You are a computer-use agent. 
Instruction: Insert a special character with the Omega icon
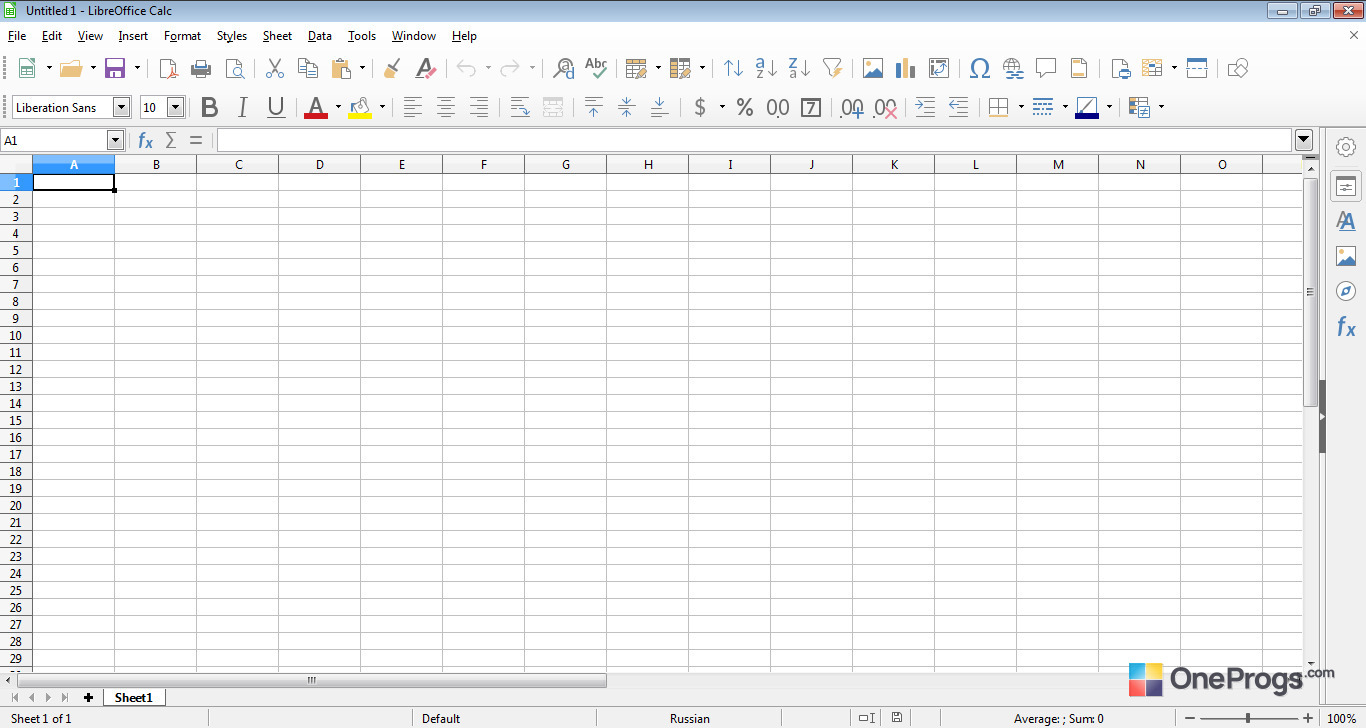[980, 68]
